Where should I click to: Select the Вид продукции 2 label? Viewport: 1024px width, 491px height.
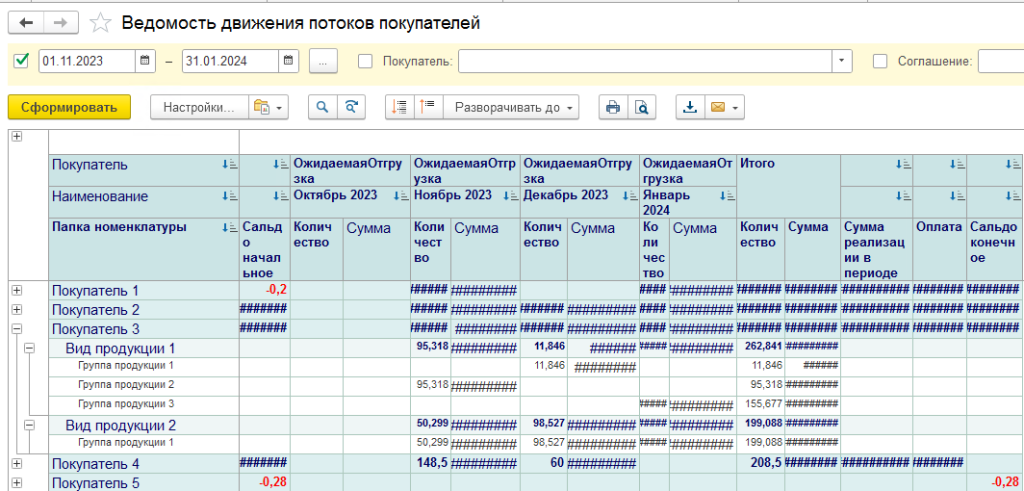coord(120,426)
